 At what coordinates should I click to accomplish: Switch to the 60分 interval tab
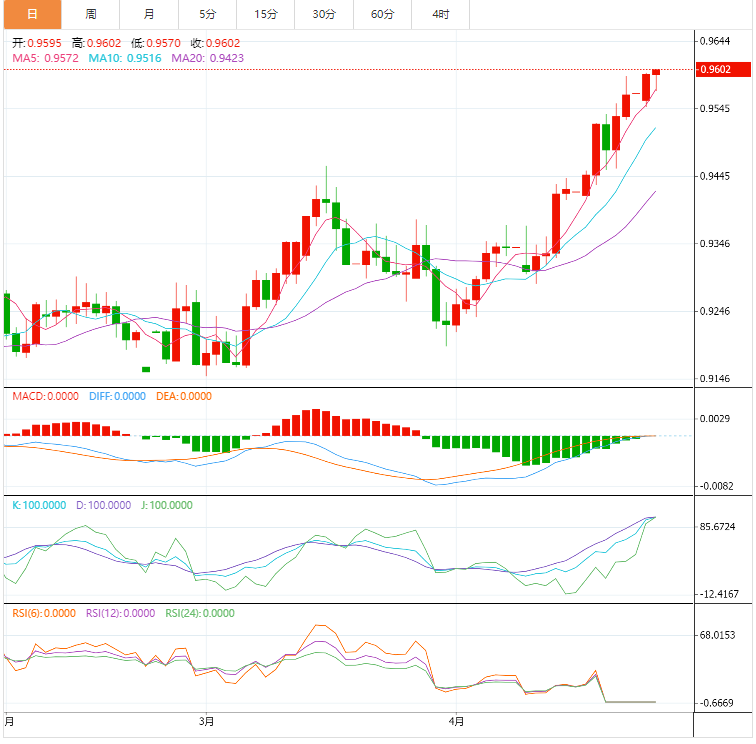pyautogui.click(x=382, y=14)
